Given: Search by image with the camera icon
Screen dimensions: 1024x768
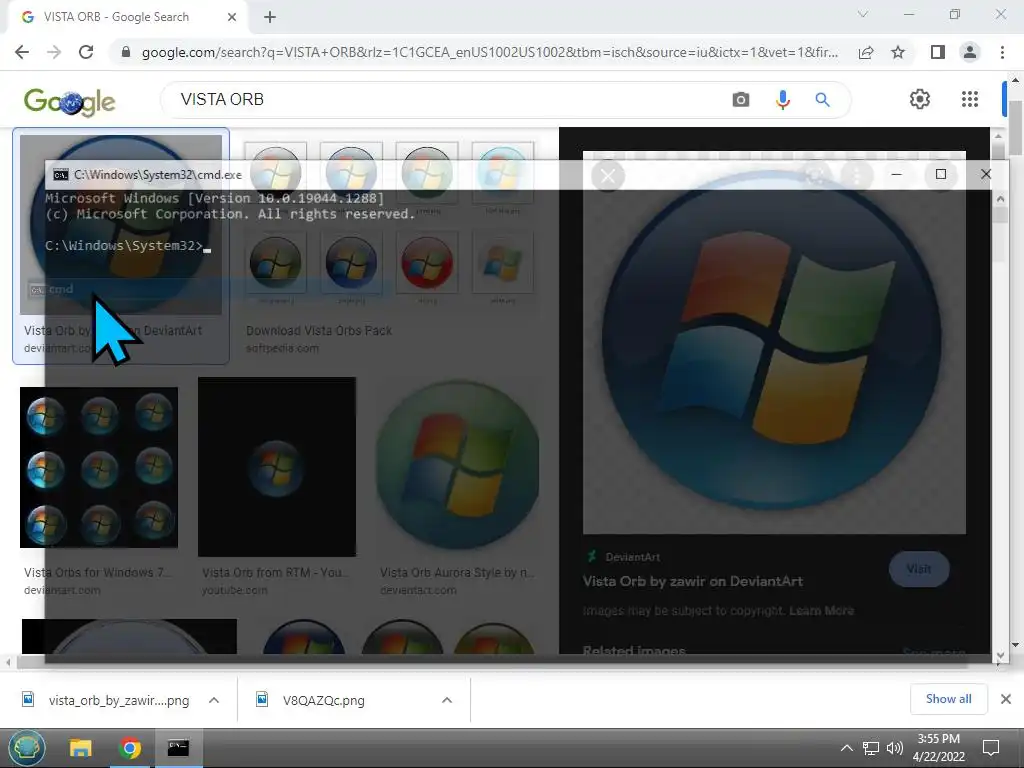Looking at the screenshot, I should click(741, 99).
